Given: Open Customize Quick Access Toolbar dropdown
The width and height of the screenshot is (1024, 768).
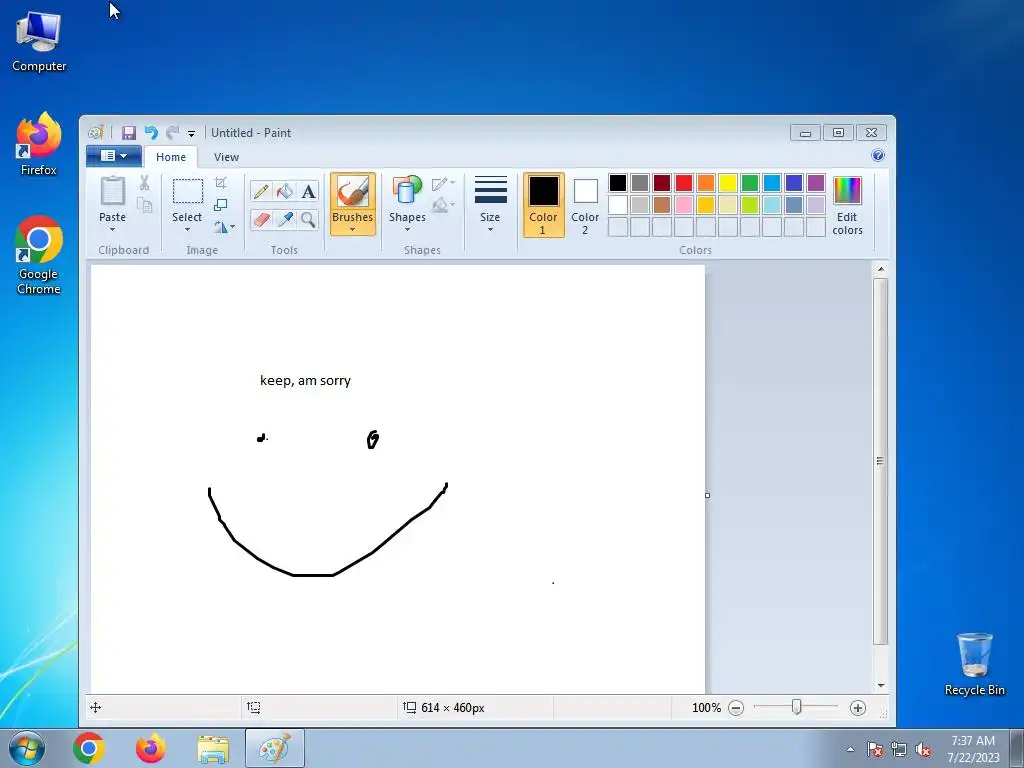Looking at the screenshot, I should 191,133.
